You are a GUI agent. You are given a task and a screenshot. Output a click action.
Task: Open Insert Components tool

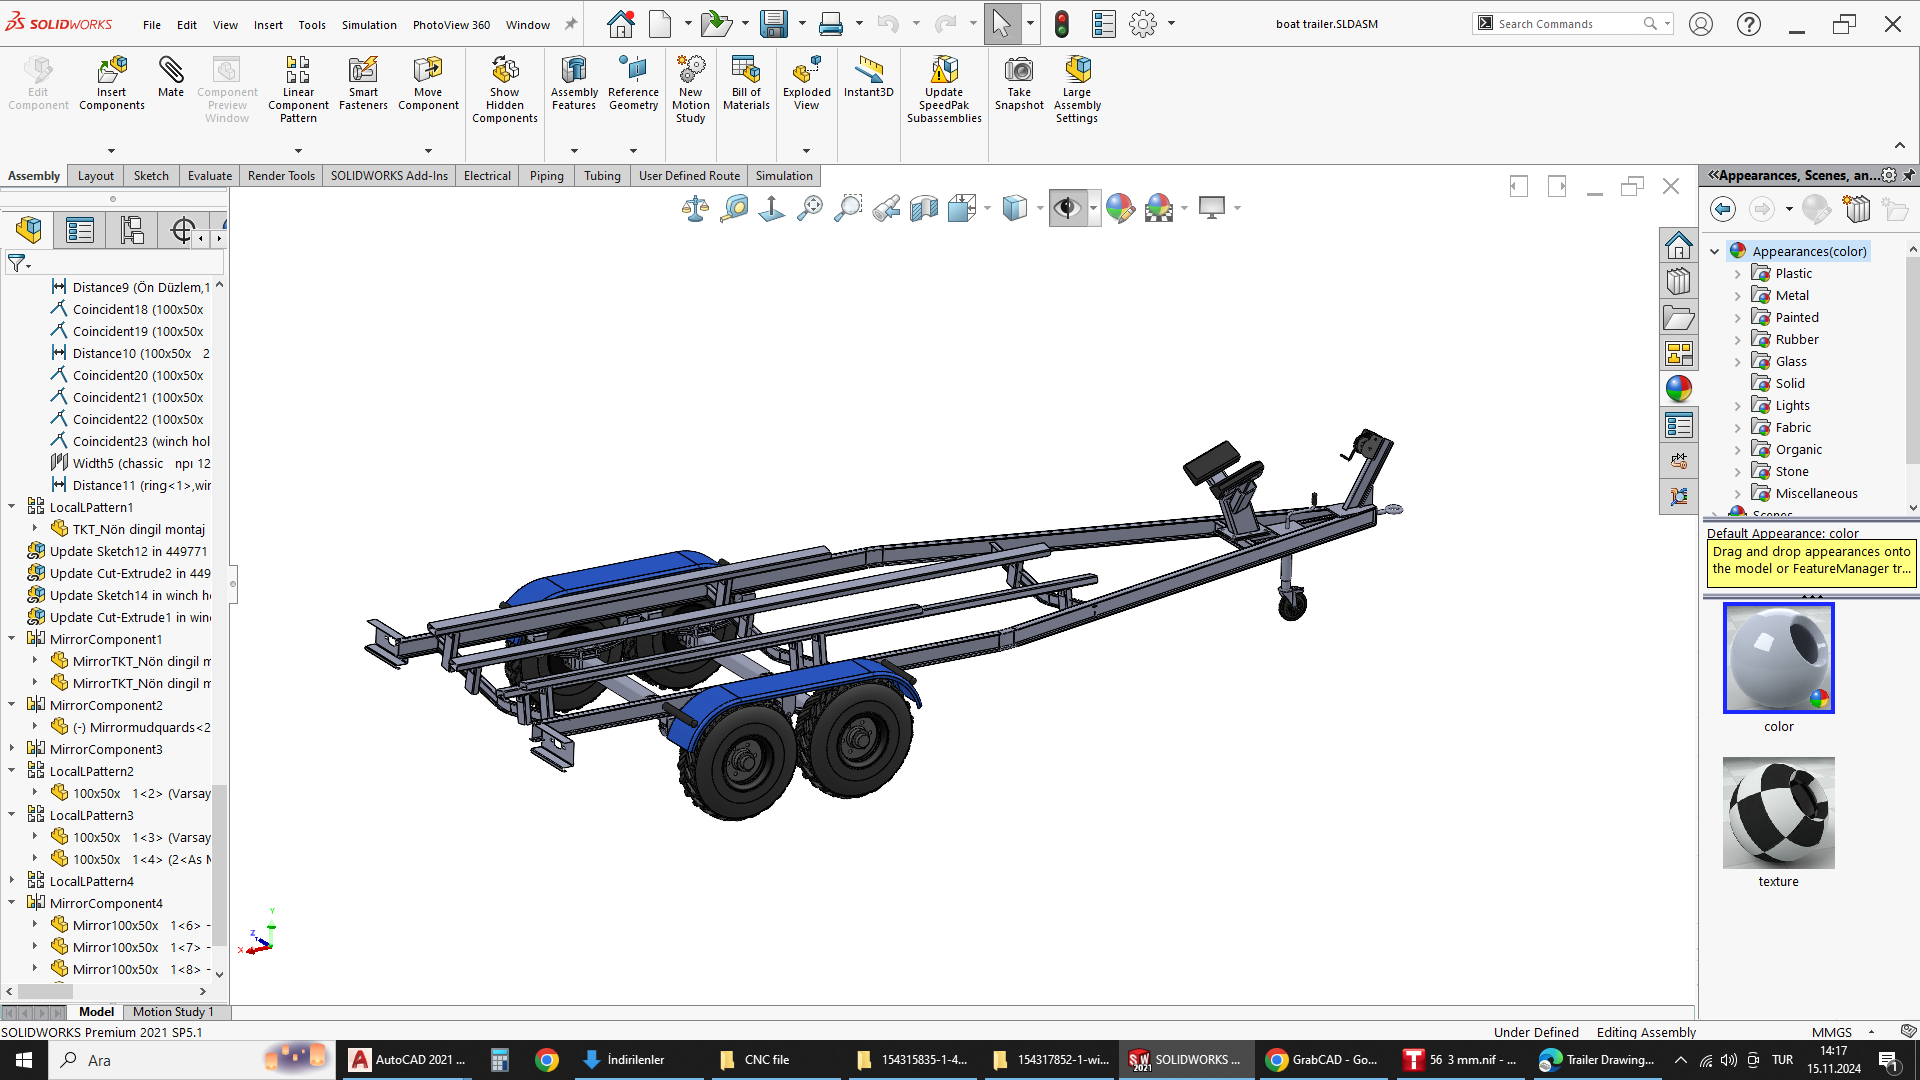click(111, 71)
